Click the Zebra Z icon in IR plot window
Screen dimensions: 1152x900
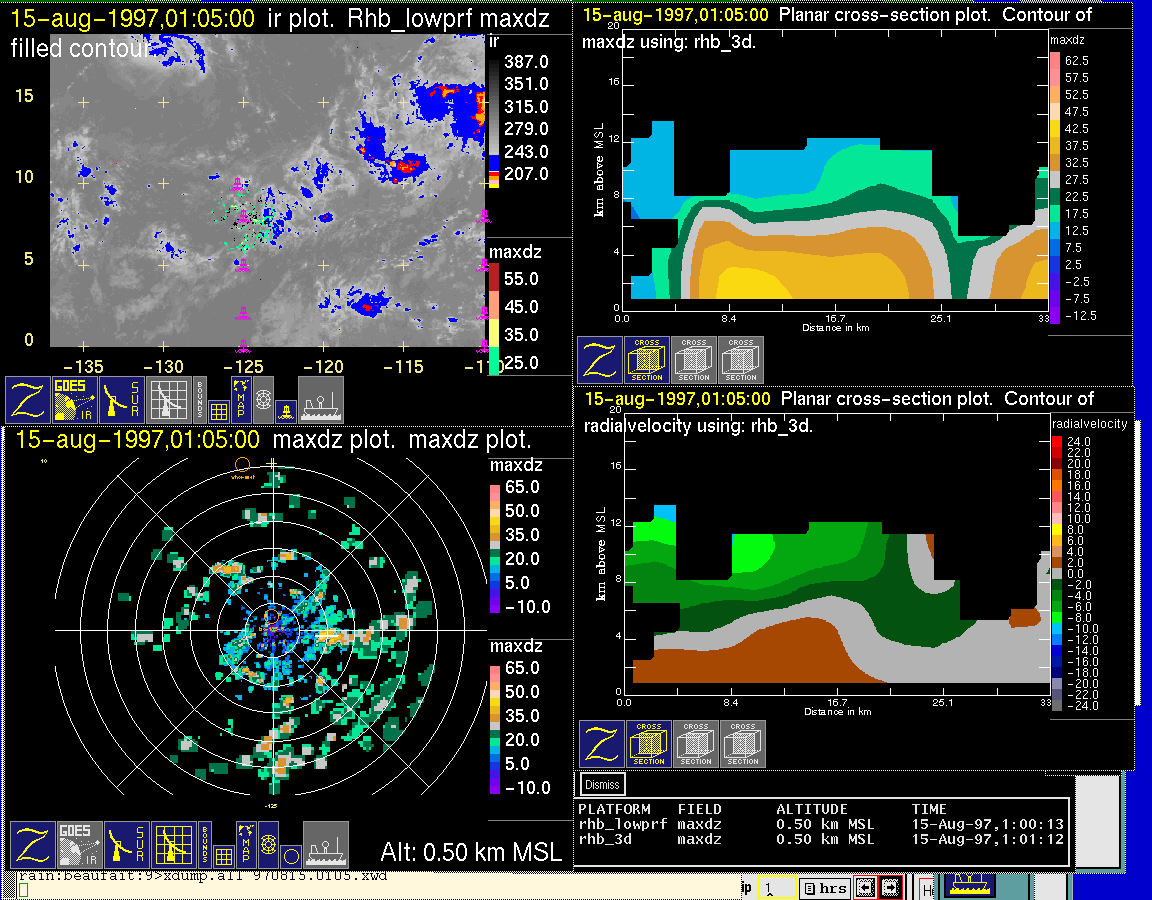pos(28,399)
